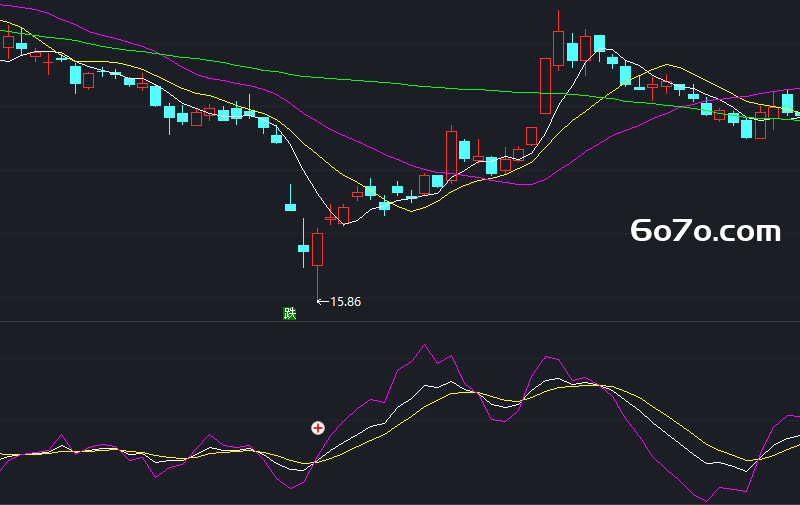Open the 6o7o.com watermark link

coord(706,231)
